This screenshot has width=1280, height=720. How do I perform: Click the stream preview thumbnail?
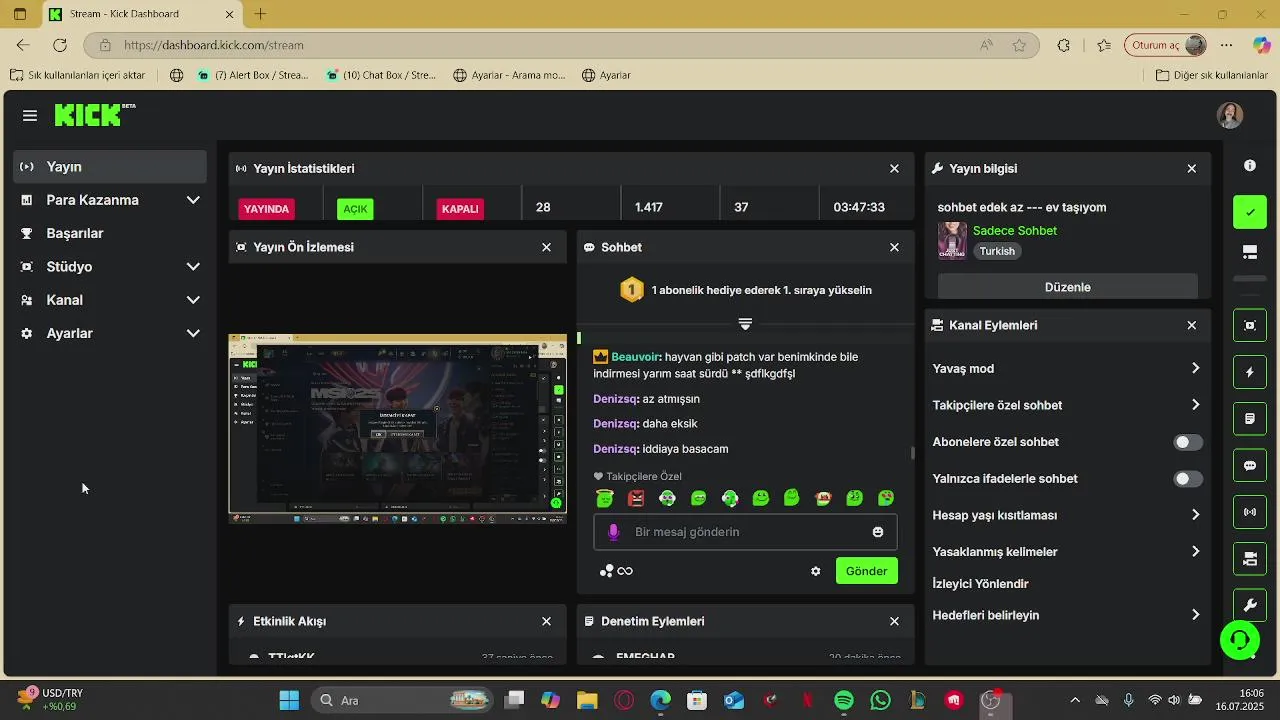397,427
